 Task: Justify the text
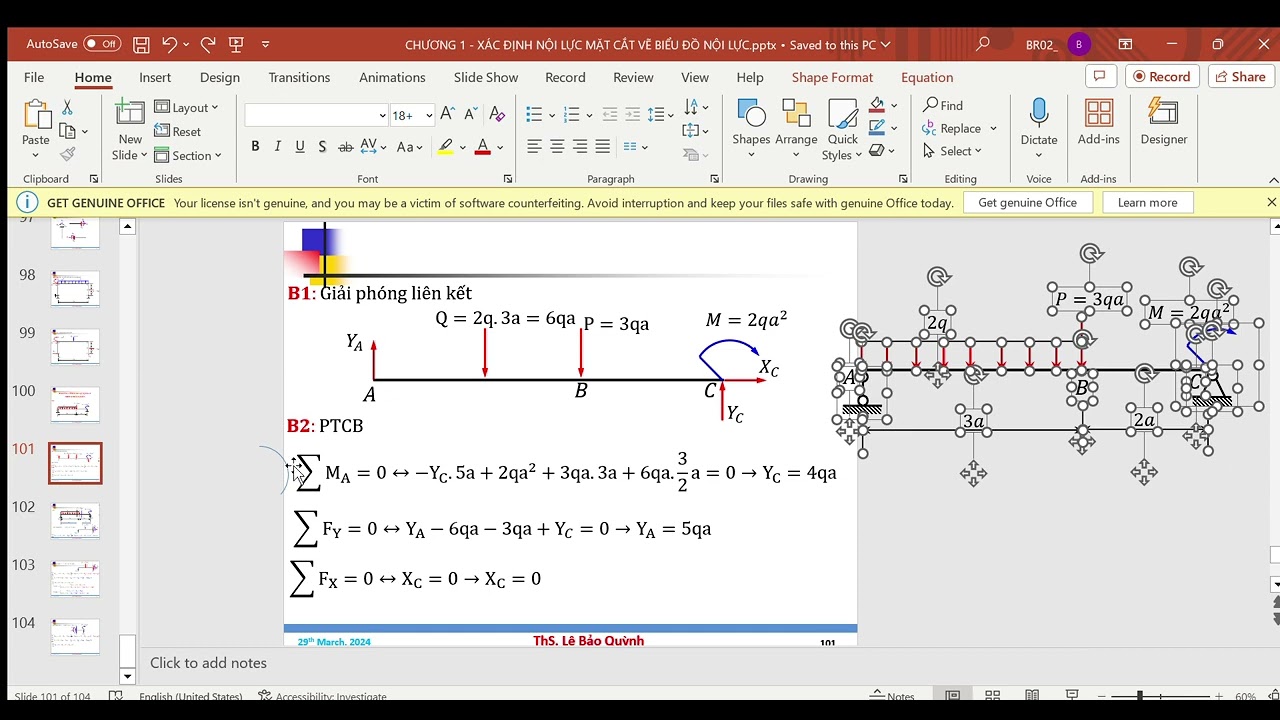point(602,147)
